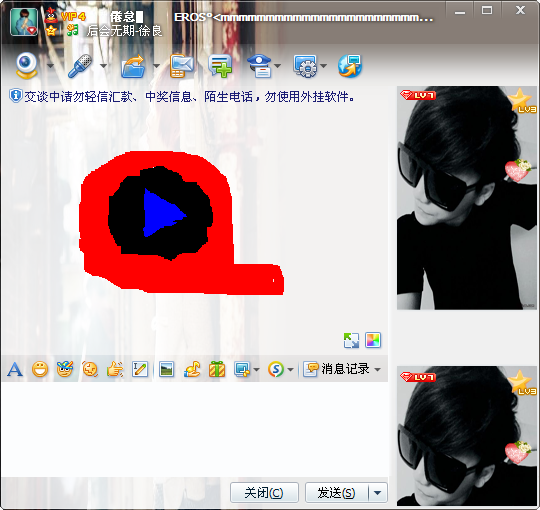Open the send file folder icon
The width and height of the screenshot is (540, 510).
coord(133,66)
